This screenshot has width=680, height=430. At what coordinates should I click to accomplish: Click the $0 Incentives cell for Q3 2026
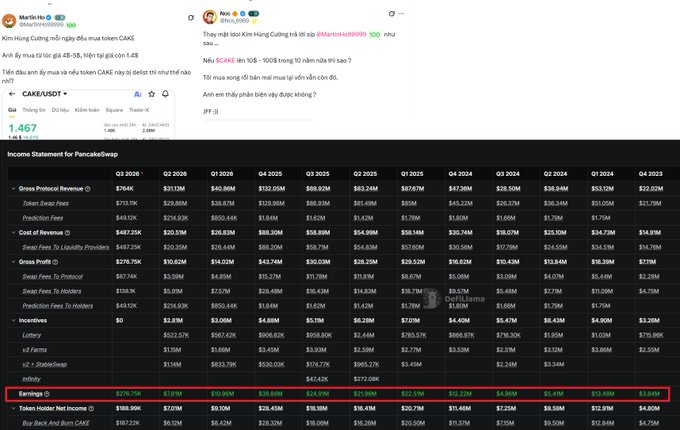click(119, 320)
